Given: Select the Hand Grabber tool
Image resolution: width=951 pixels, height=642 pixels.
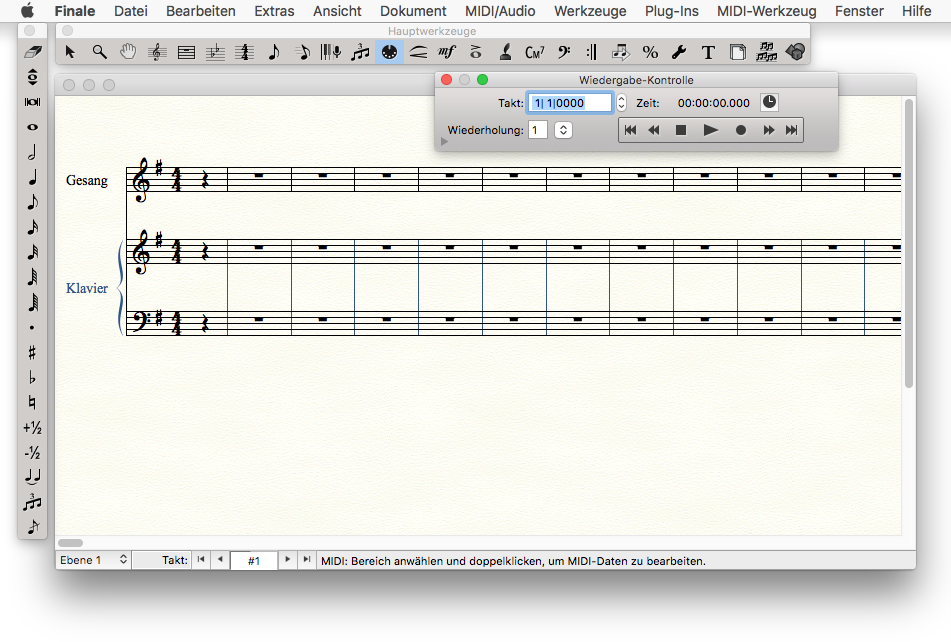Looking at the screenshot, I should coord(128,53).
